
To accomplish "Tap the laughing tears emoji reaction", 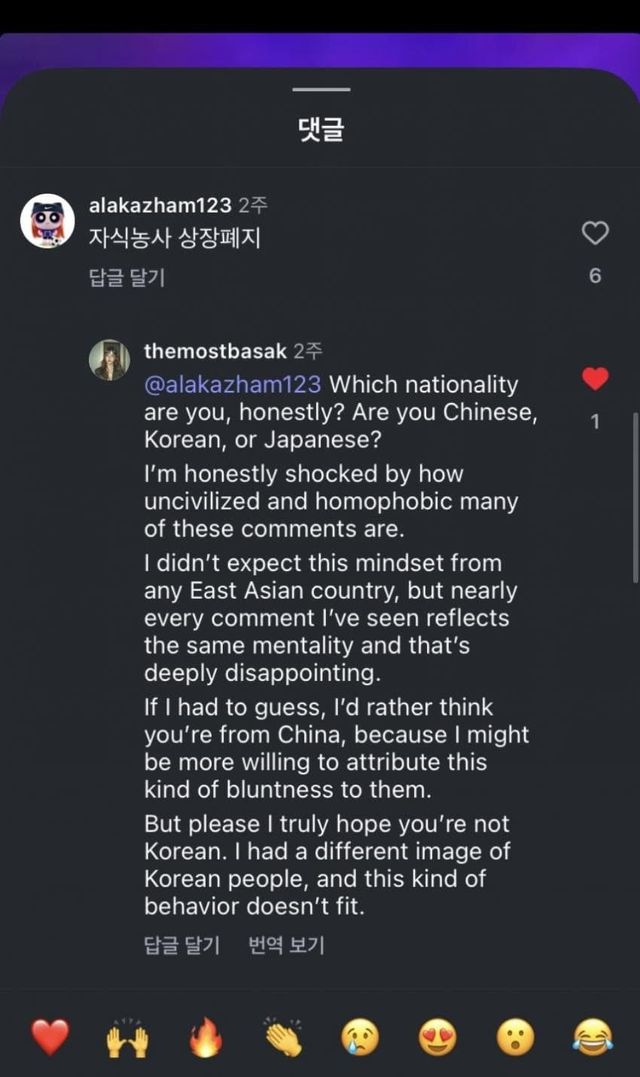I will tap(594, 1038).
